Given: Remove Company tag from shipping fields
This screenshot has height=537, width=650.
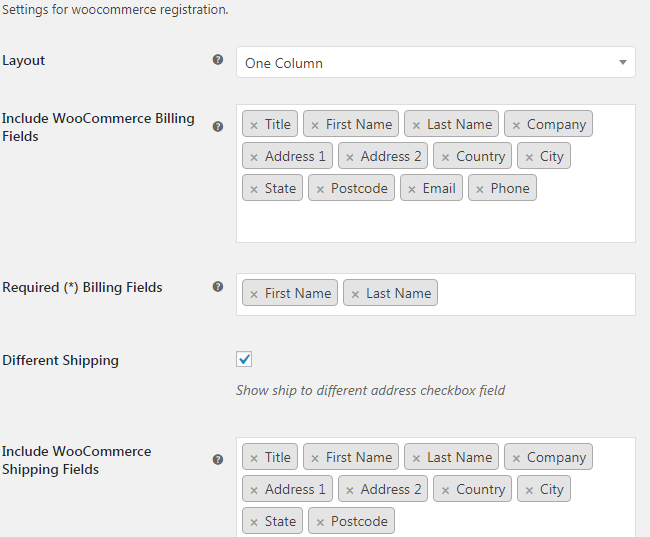Looking at the screenshot, I should tap(516, 458).
